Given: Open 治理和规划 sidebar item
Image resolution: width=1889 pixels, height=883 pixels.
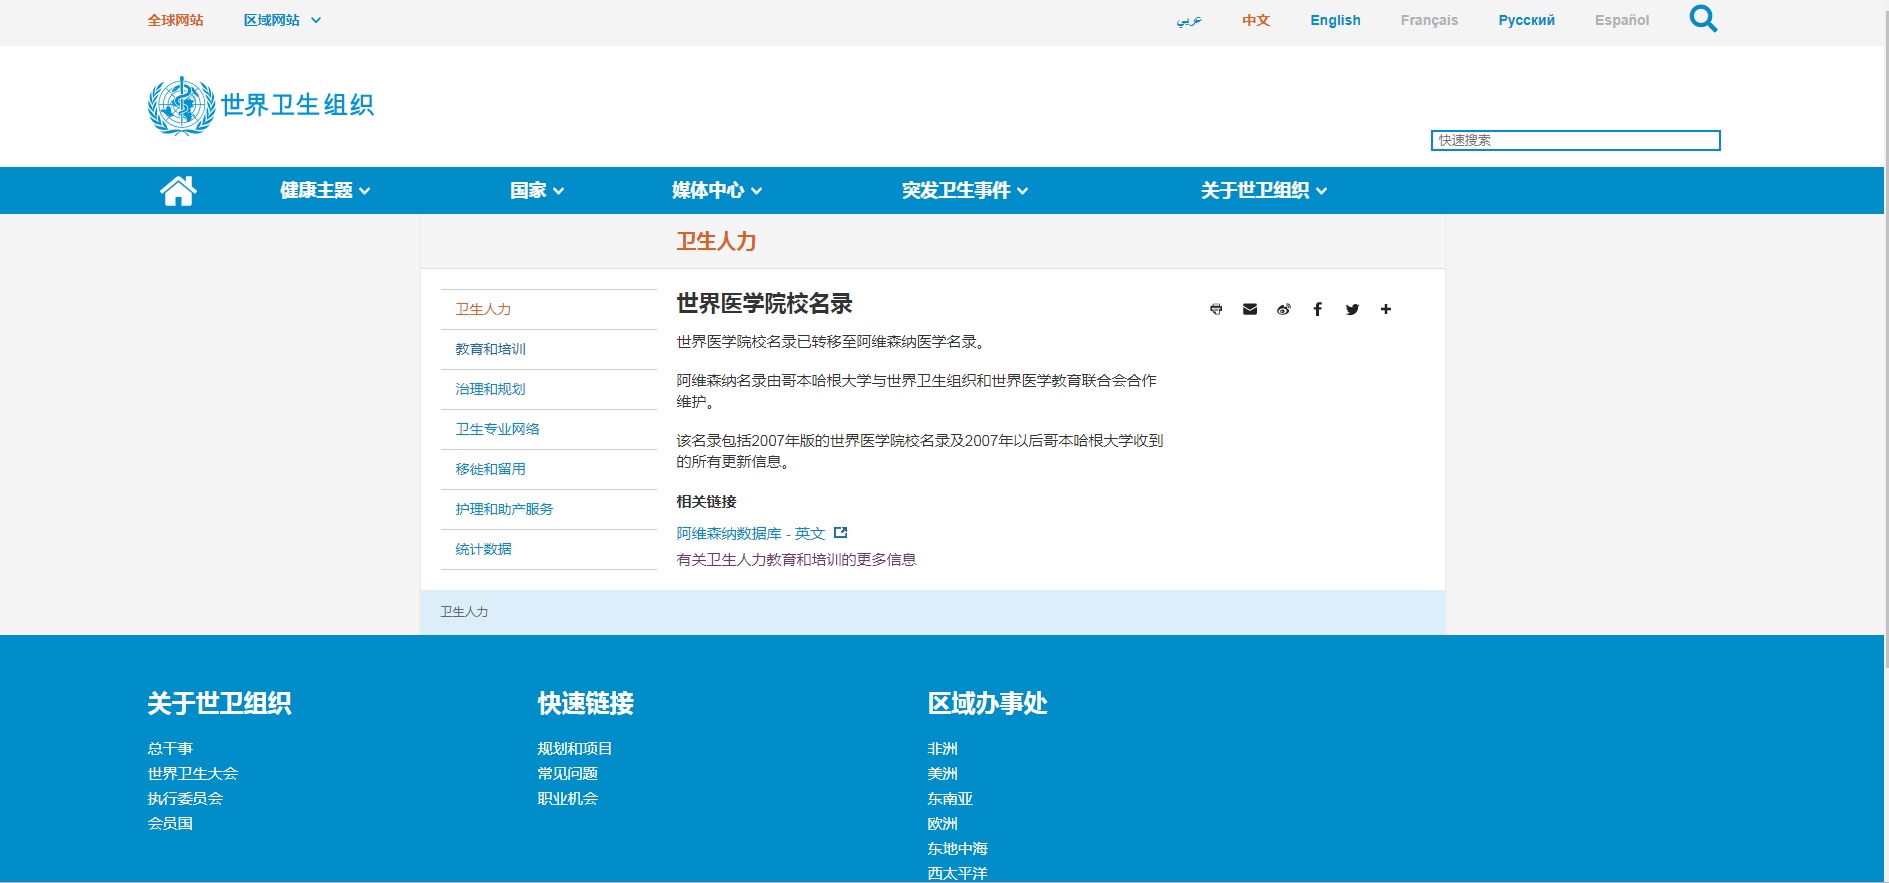Looking at the screenshot, I should coord(548,389).
